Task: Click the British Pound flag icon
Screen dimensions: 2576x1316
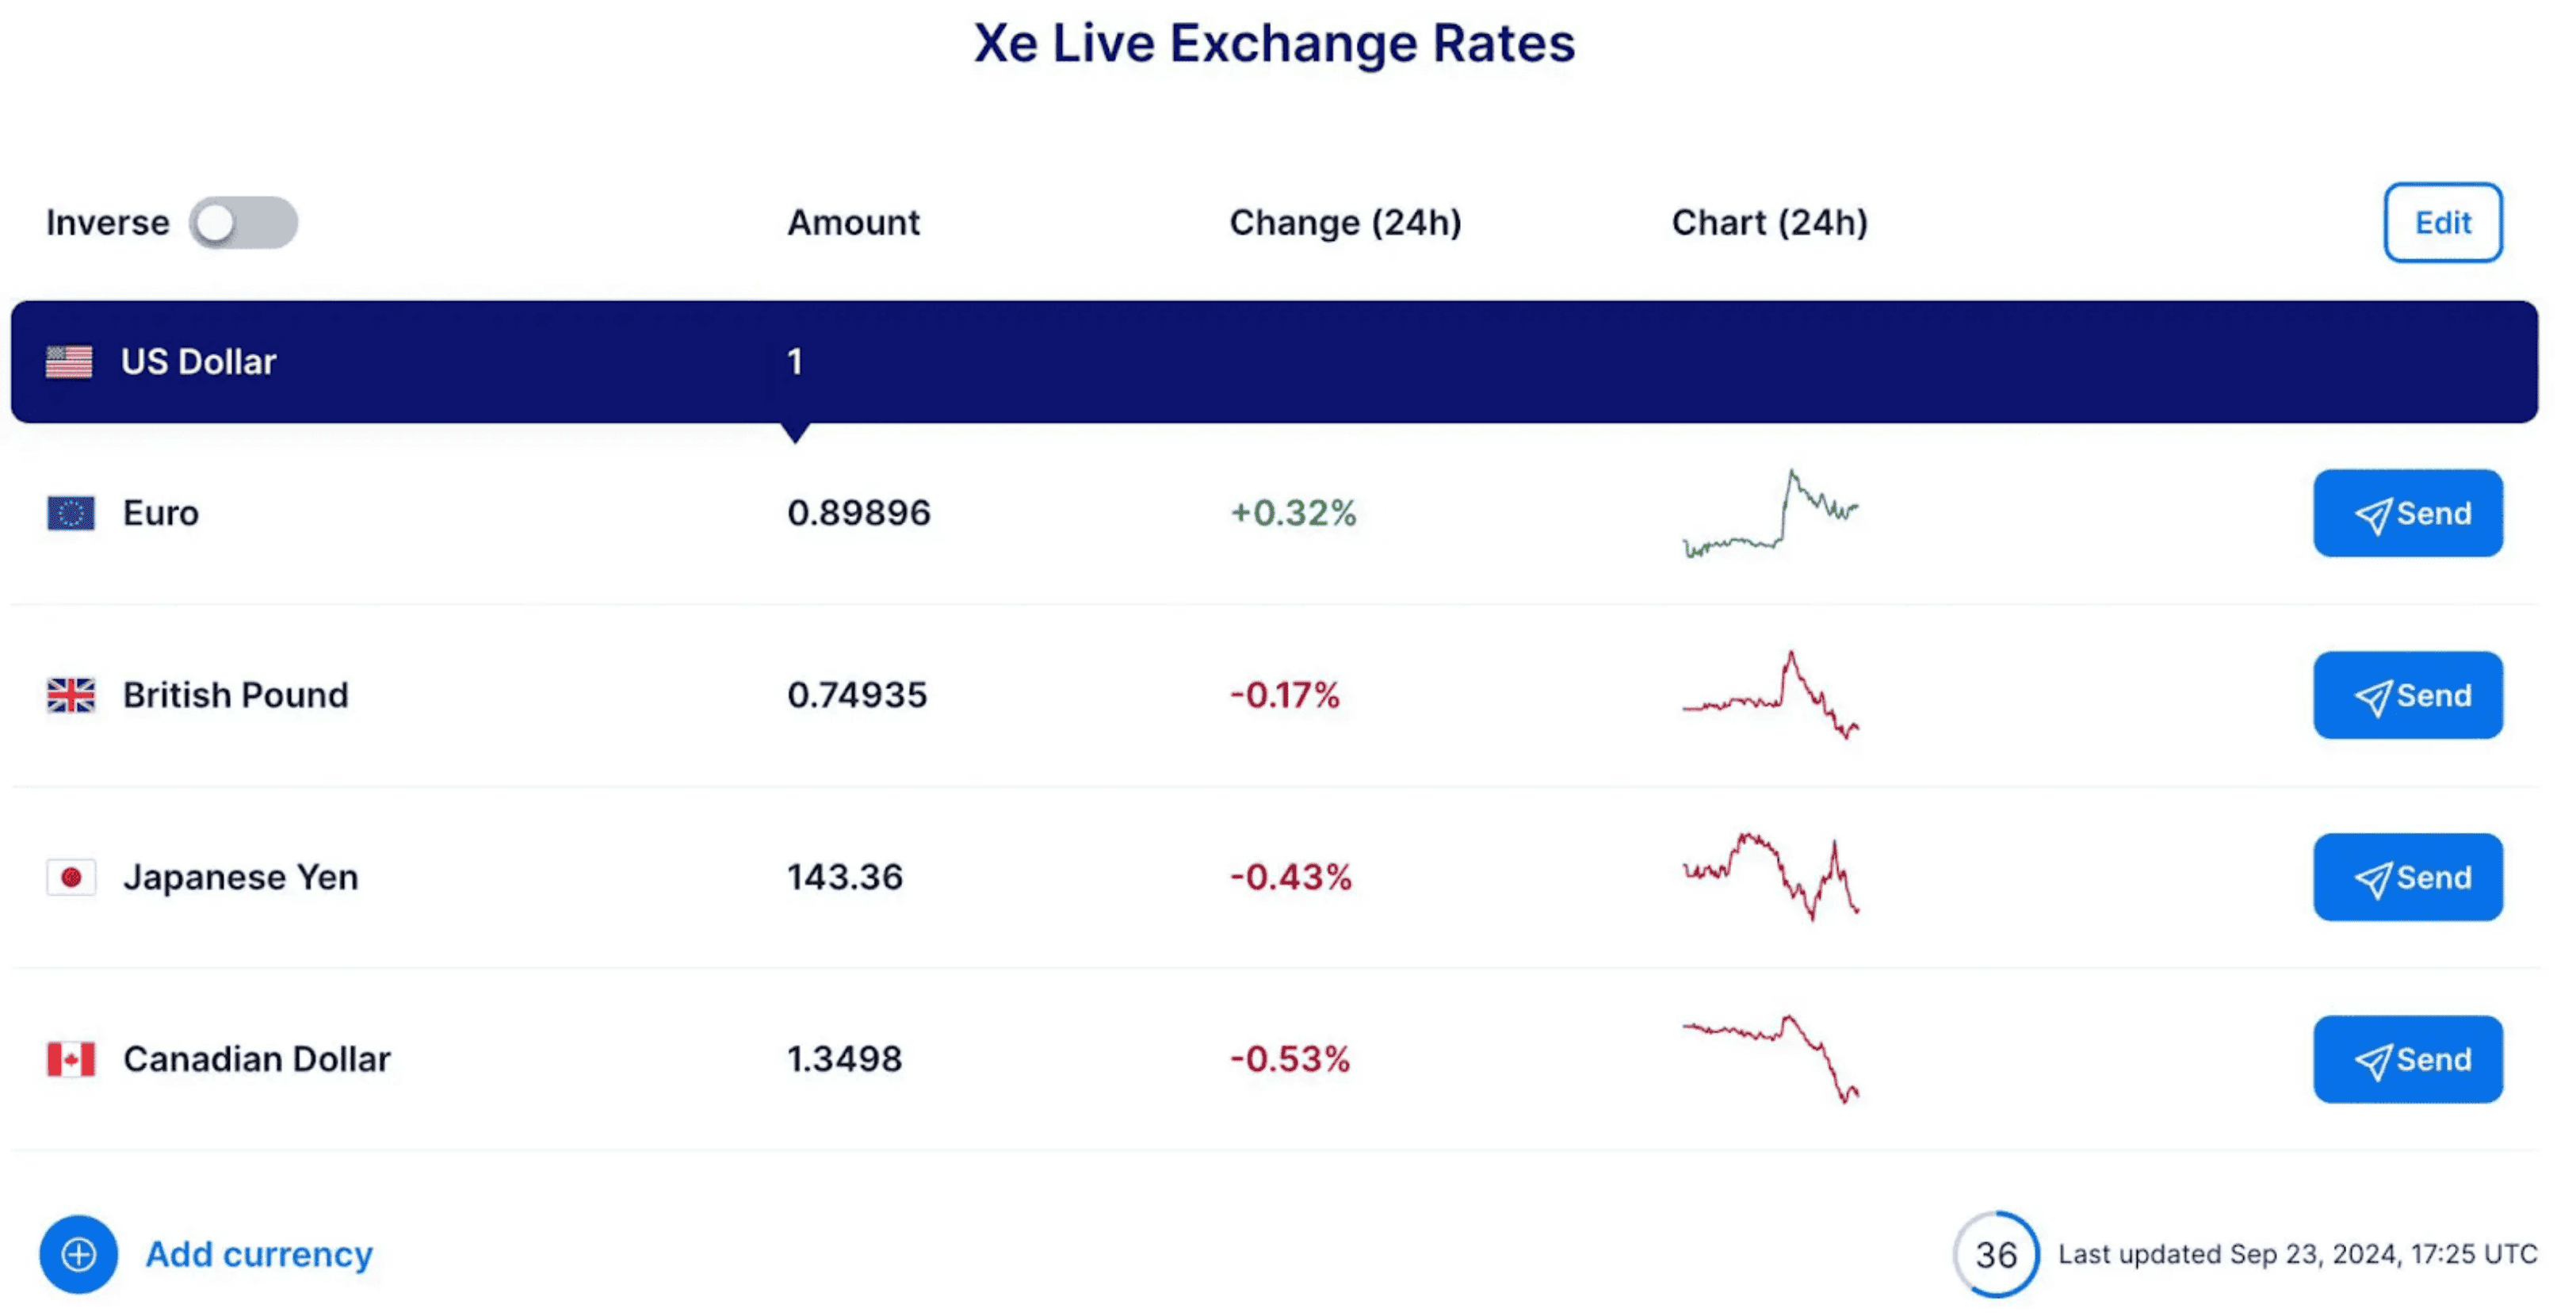Action: 71,695
